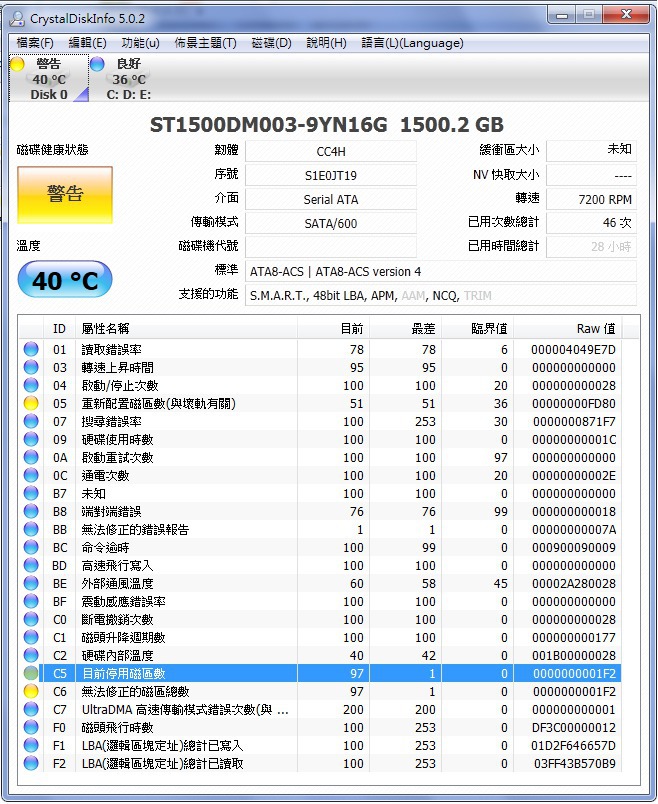Click status icon of row 03 轉速上昇時間
This screenshot has height=804, width=658.
[x=31, y=367]
